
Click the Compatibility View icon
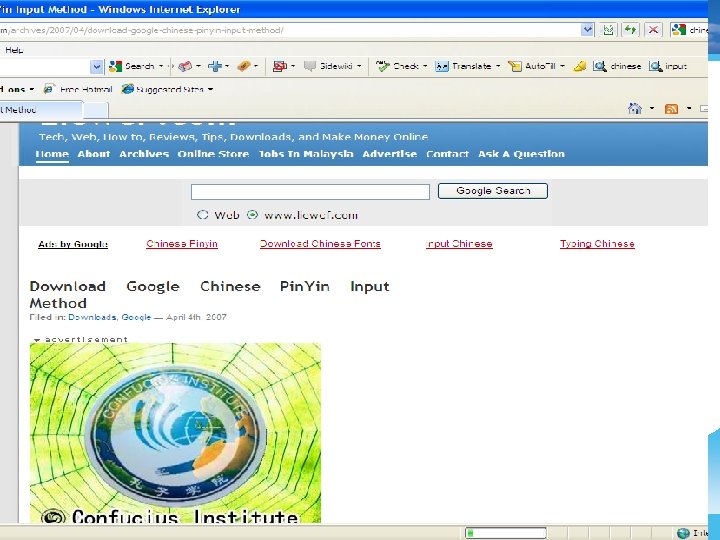pyautogui.click(x=608, y=30)
